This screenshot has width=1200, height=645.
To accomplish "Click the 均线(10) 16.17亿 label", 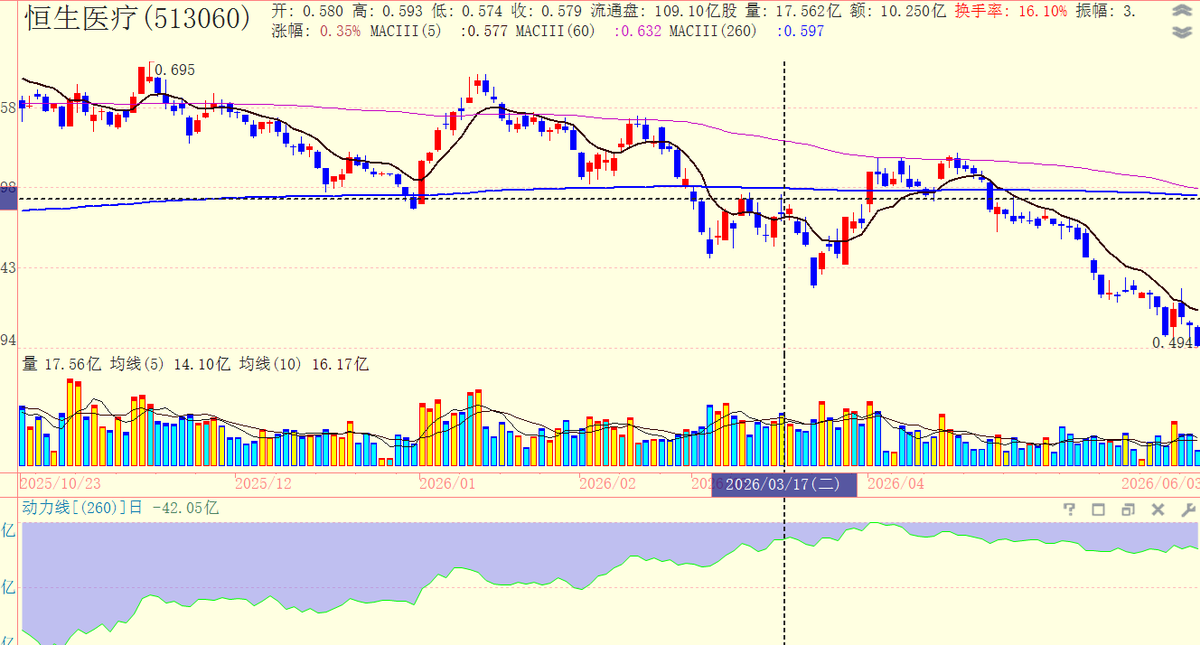I will (x=304, y=365).
